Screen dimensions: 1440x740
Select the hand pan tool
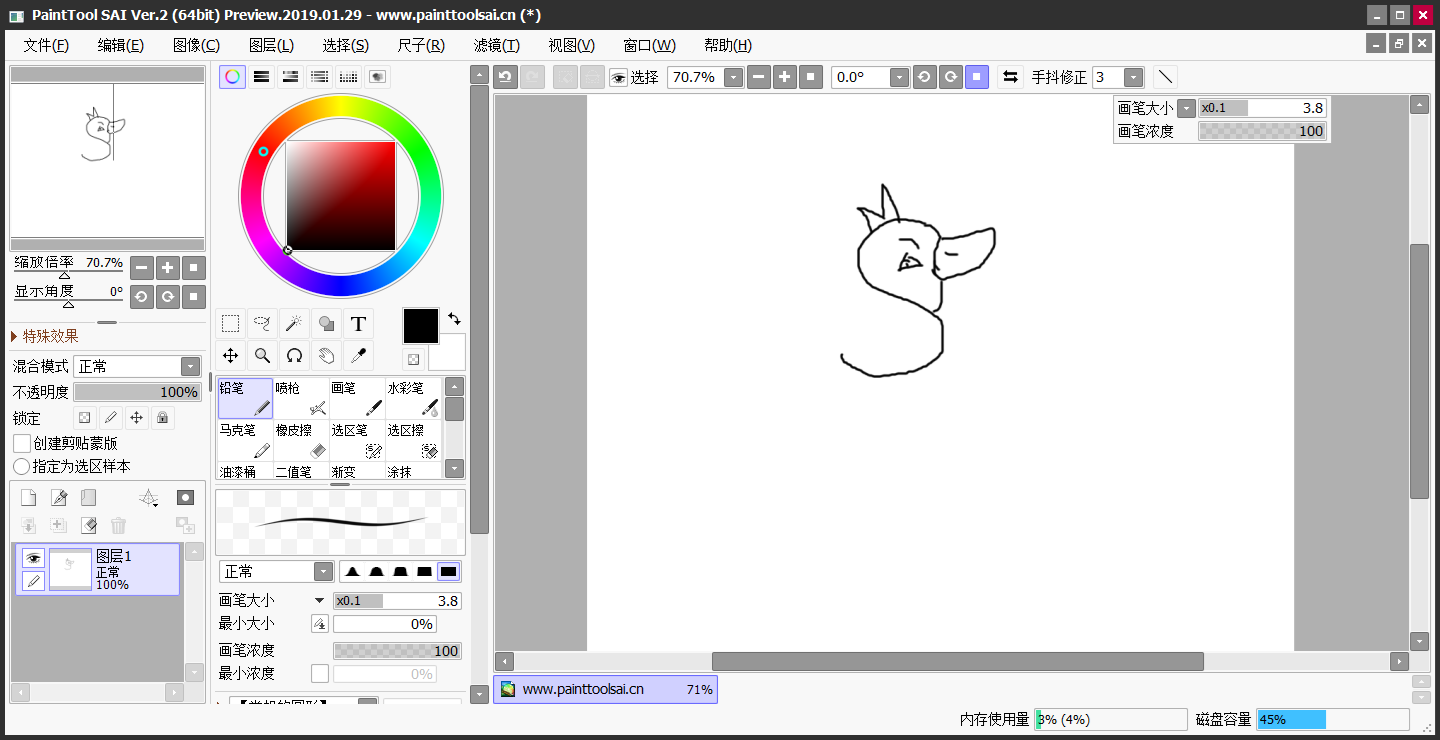[x=326, y=355]
